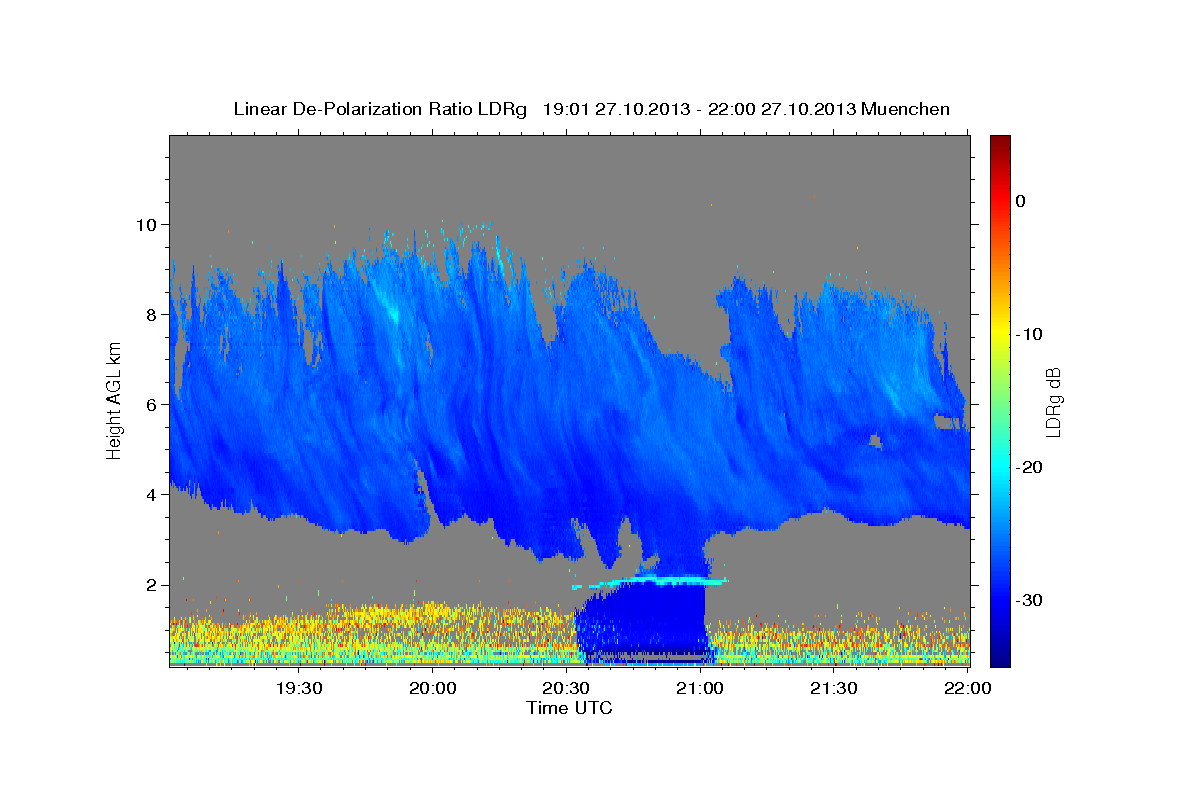Click the plot title mentioning Muenchen

[x=591, y=109]
